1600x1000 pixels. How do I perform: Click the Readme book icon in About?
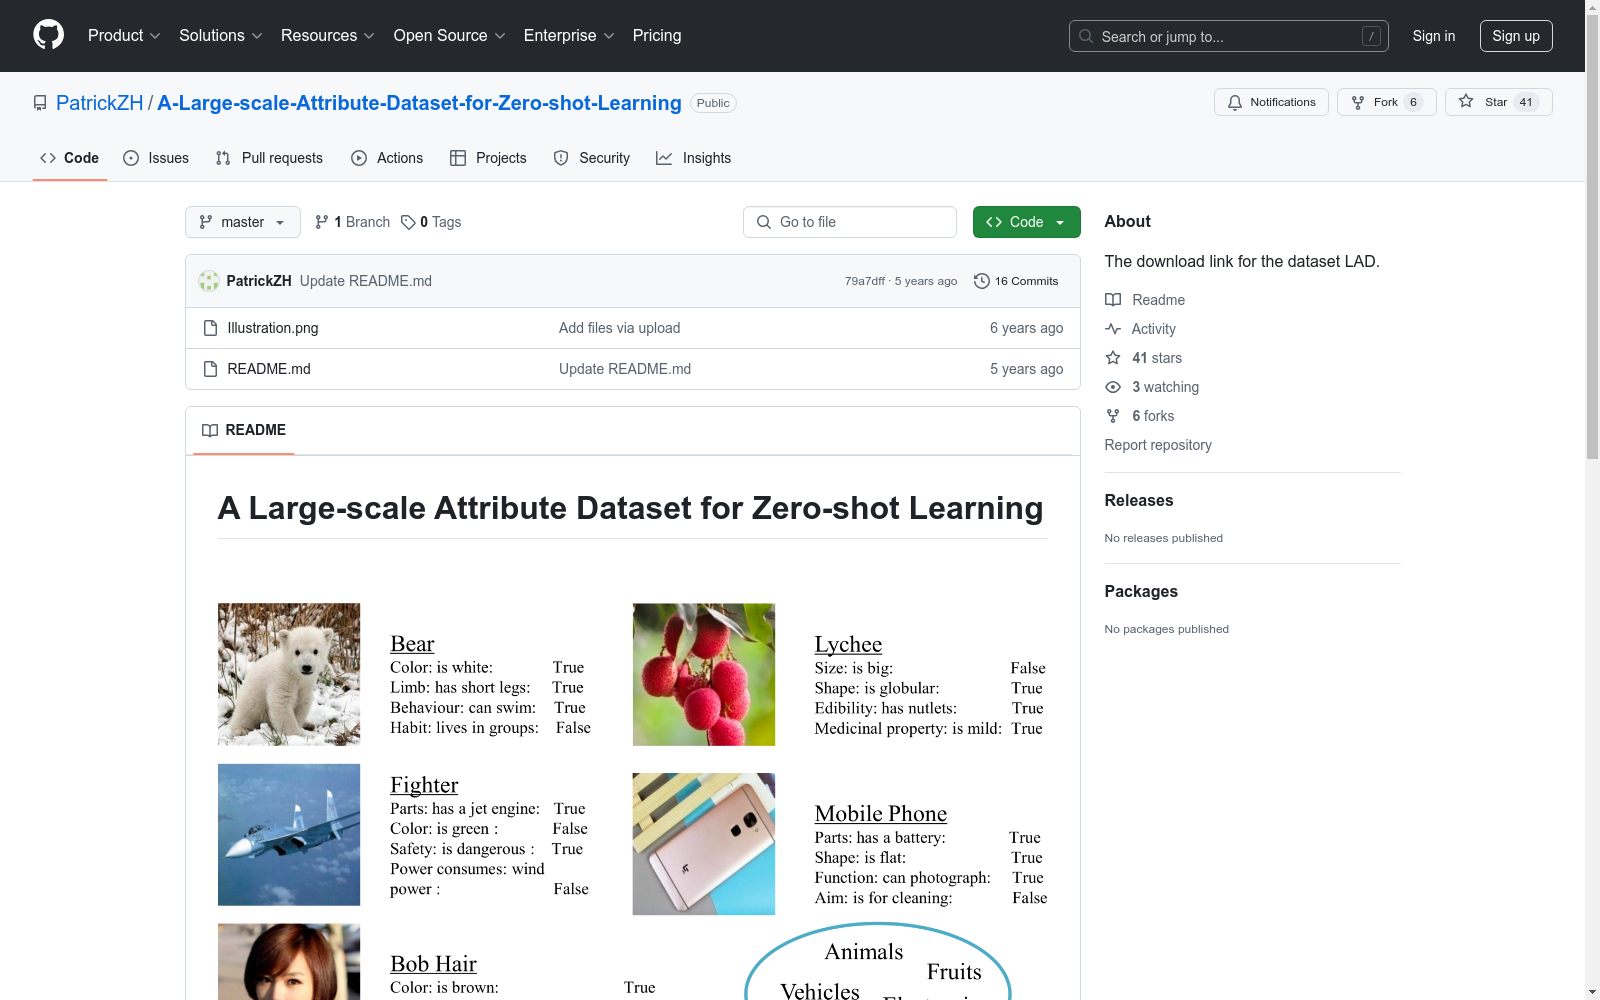1113,300
